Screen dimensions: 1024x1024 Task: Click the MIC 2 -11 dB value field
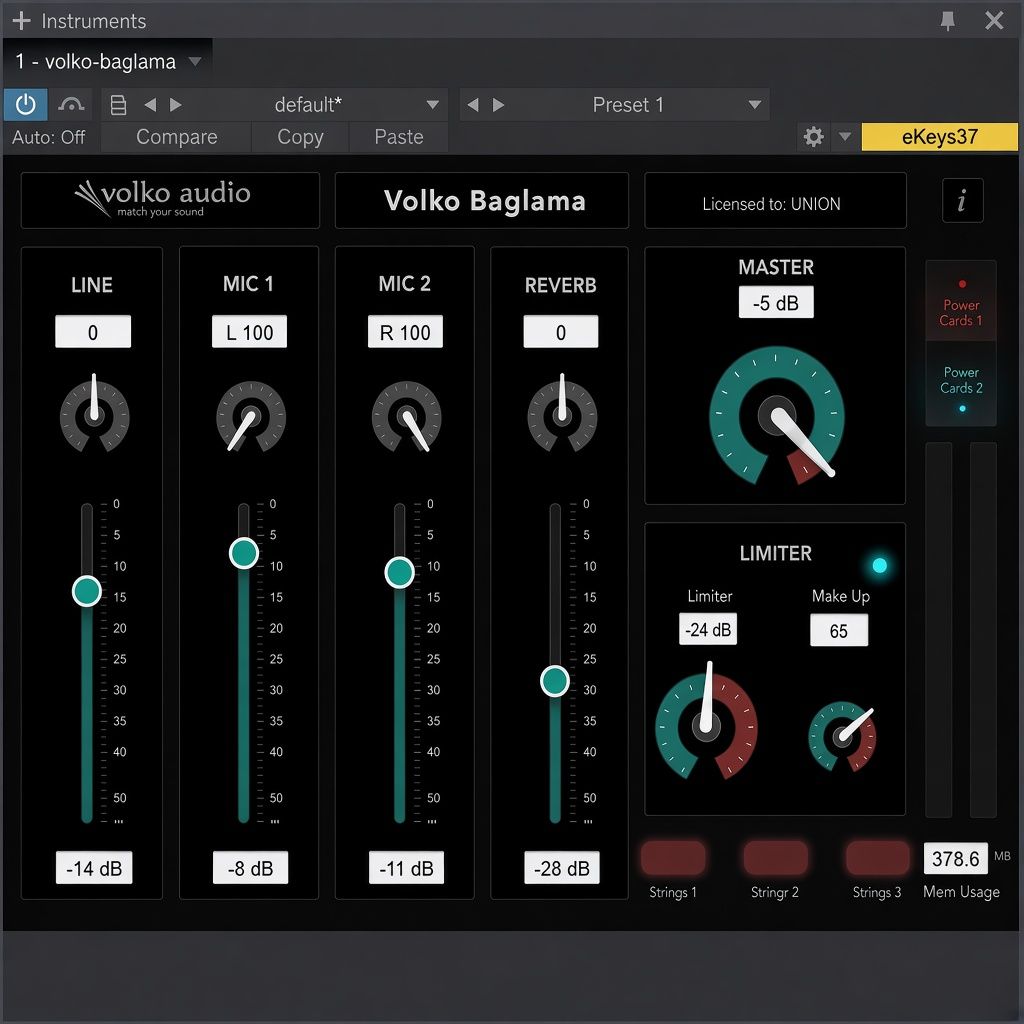(406, 868)
